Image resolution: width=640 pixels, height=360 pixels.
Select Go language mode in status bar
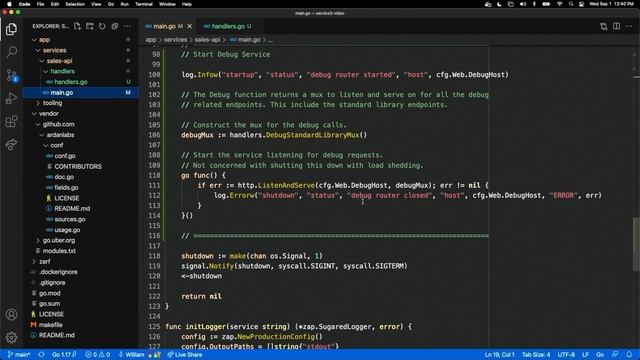[600, 355]
